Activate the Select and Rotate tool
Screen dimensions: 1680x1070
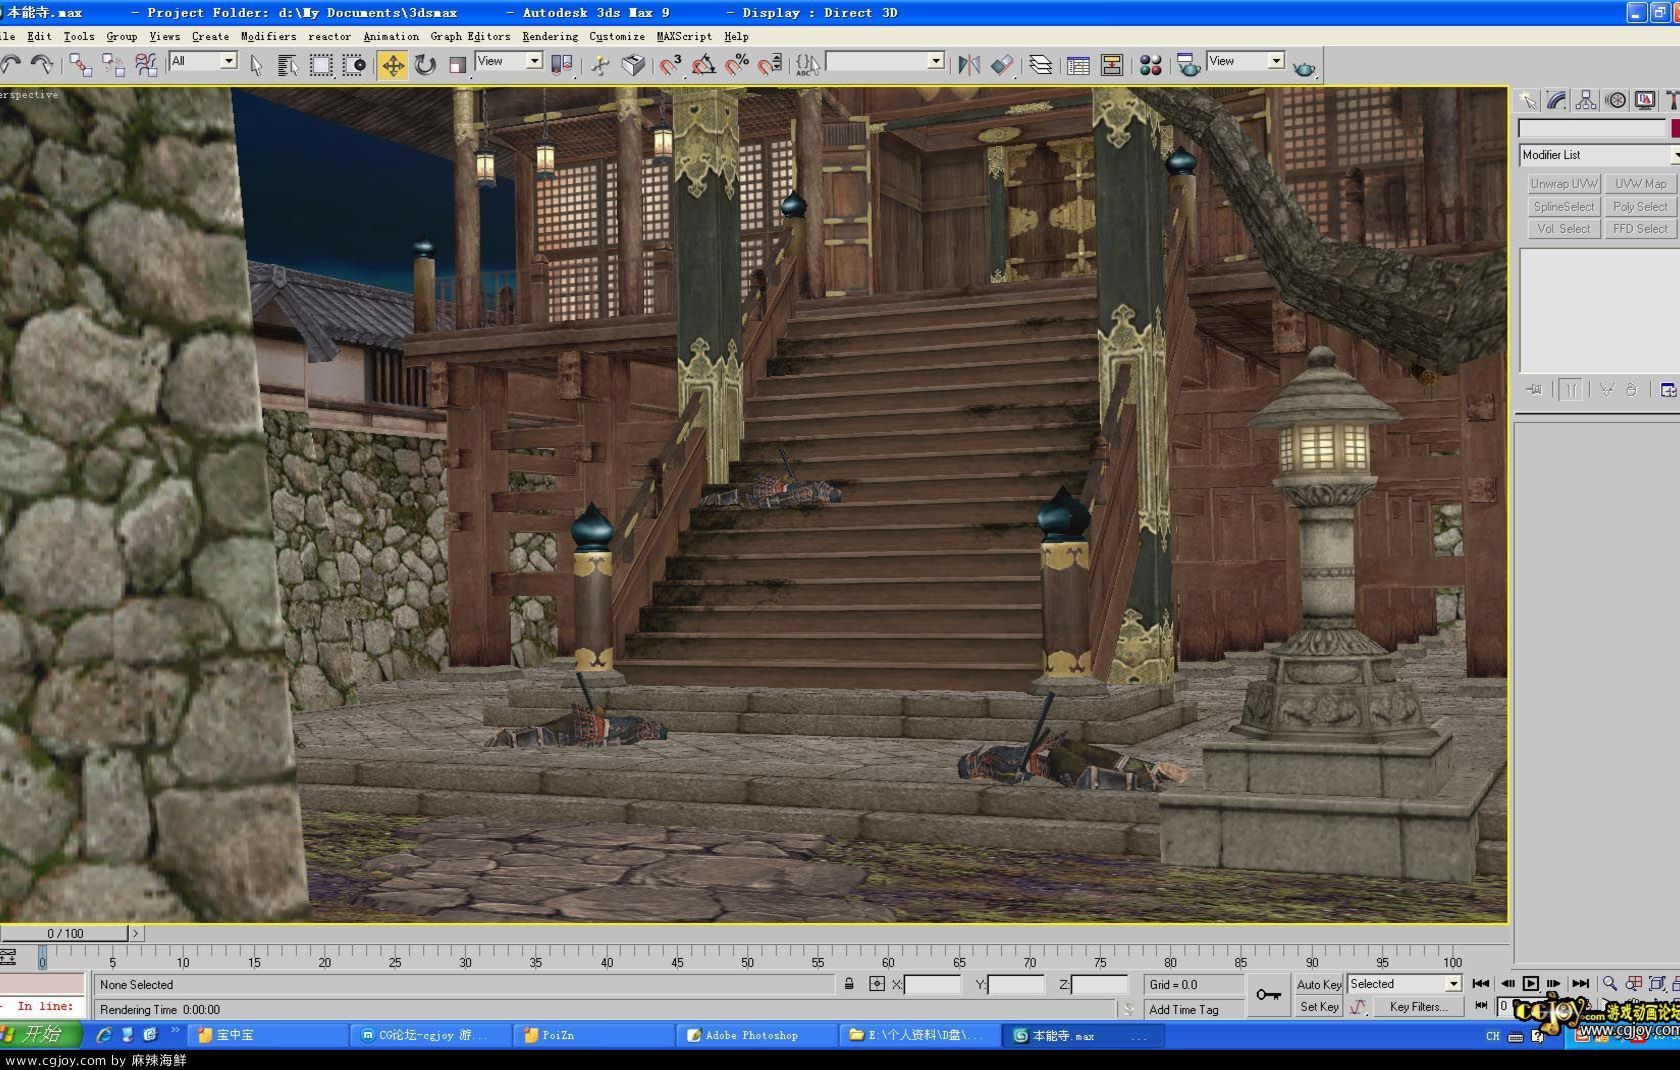click(425, 65)
